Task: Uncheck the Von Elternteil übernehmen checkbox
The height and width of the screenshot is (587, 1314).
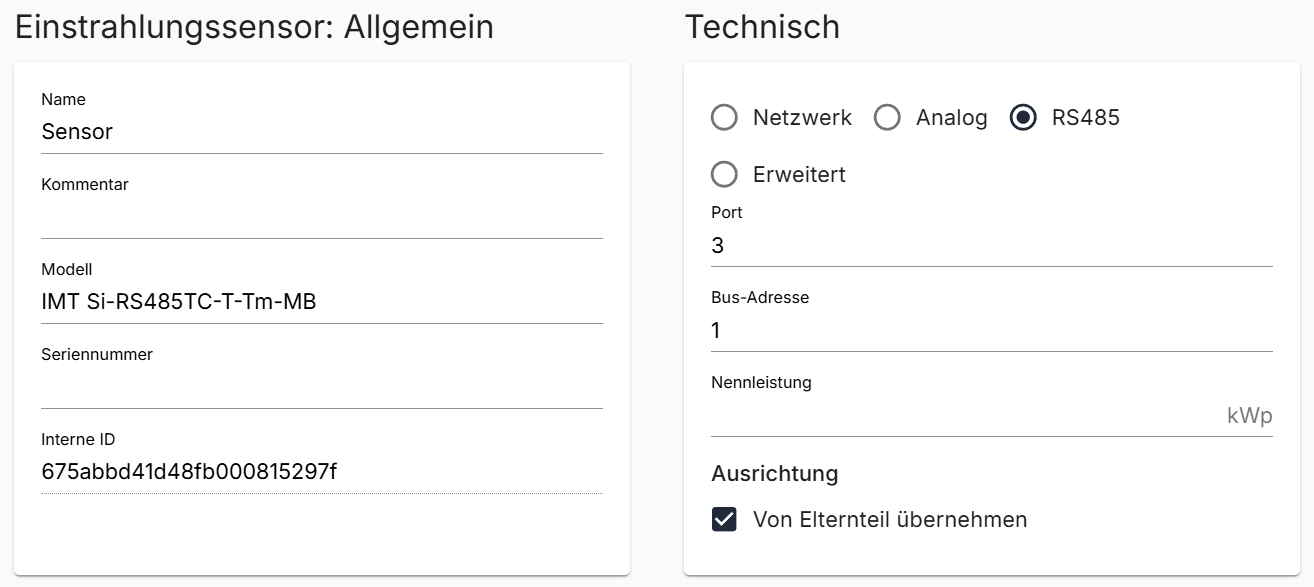Action: (724, 520)
